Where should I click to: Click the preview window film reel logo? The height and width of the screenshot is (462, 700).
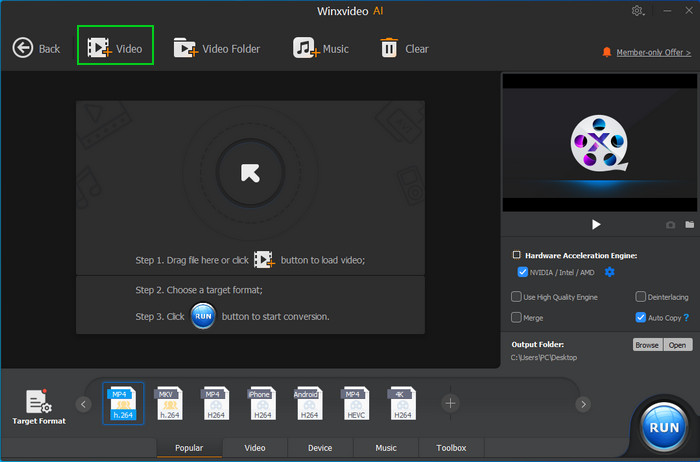[x=599, y=143]
